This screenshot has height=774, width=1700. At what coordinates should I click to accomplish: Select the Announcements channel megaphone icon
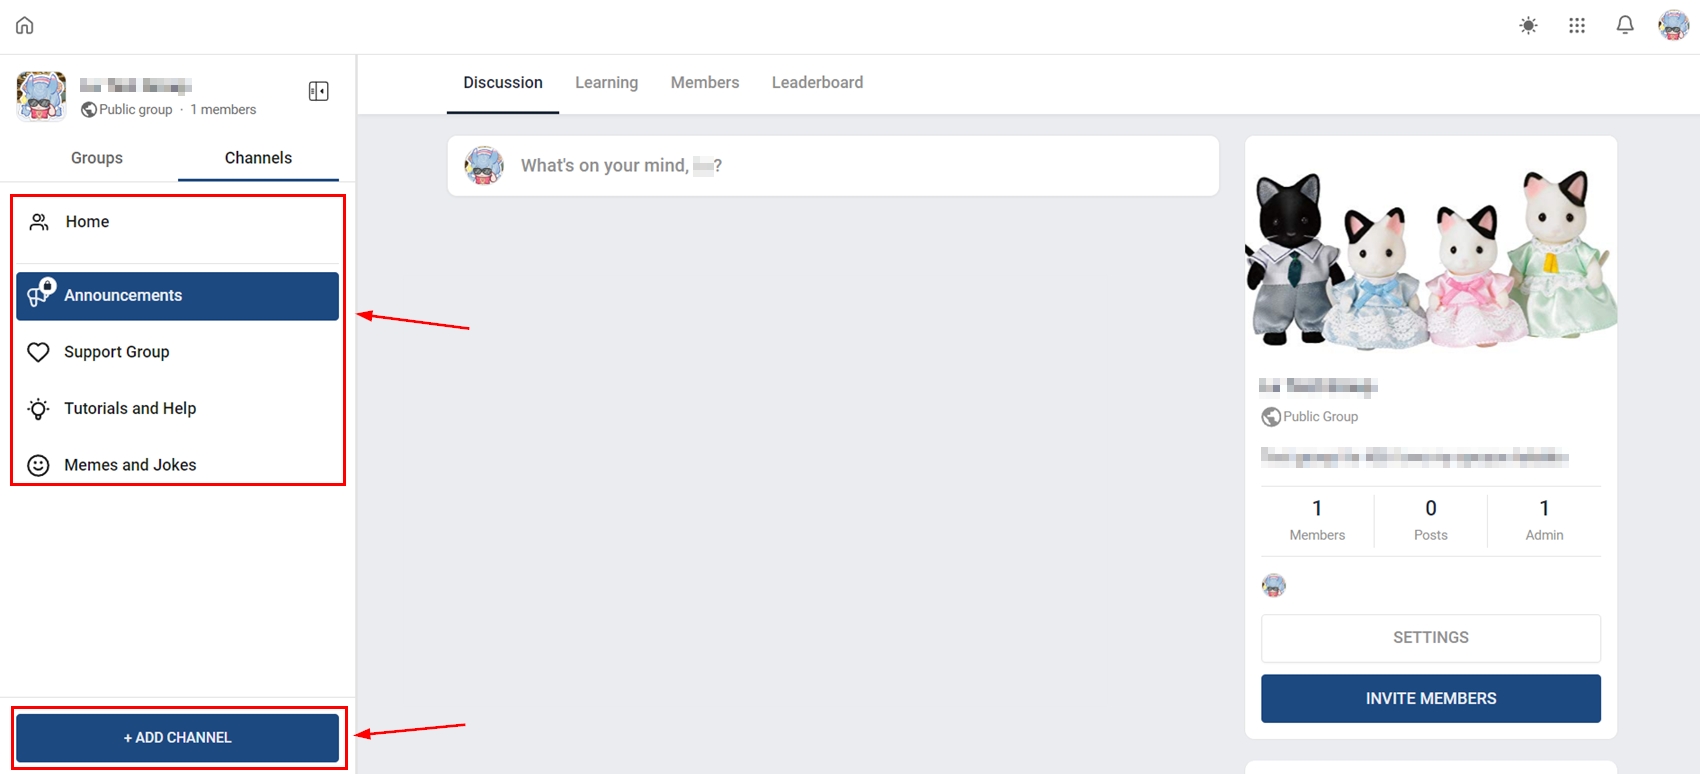(x=41, y=293)
